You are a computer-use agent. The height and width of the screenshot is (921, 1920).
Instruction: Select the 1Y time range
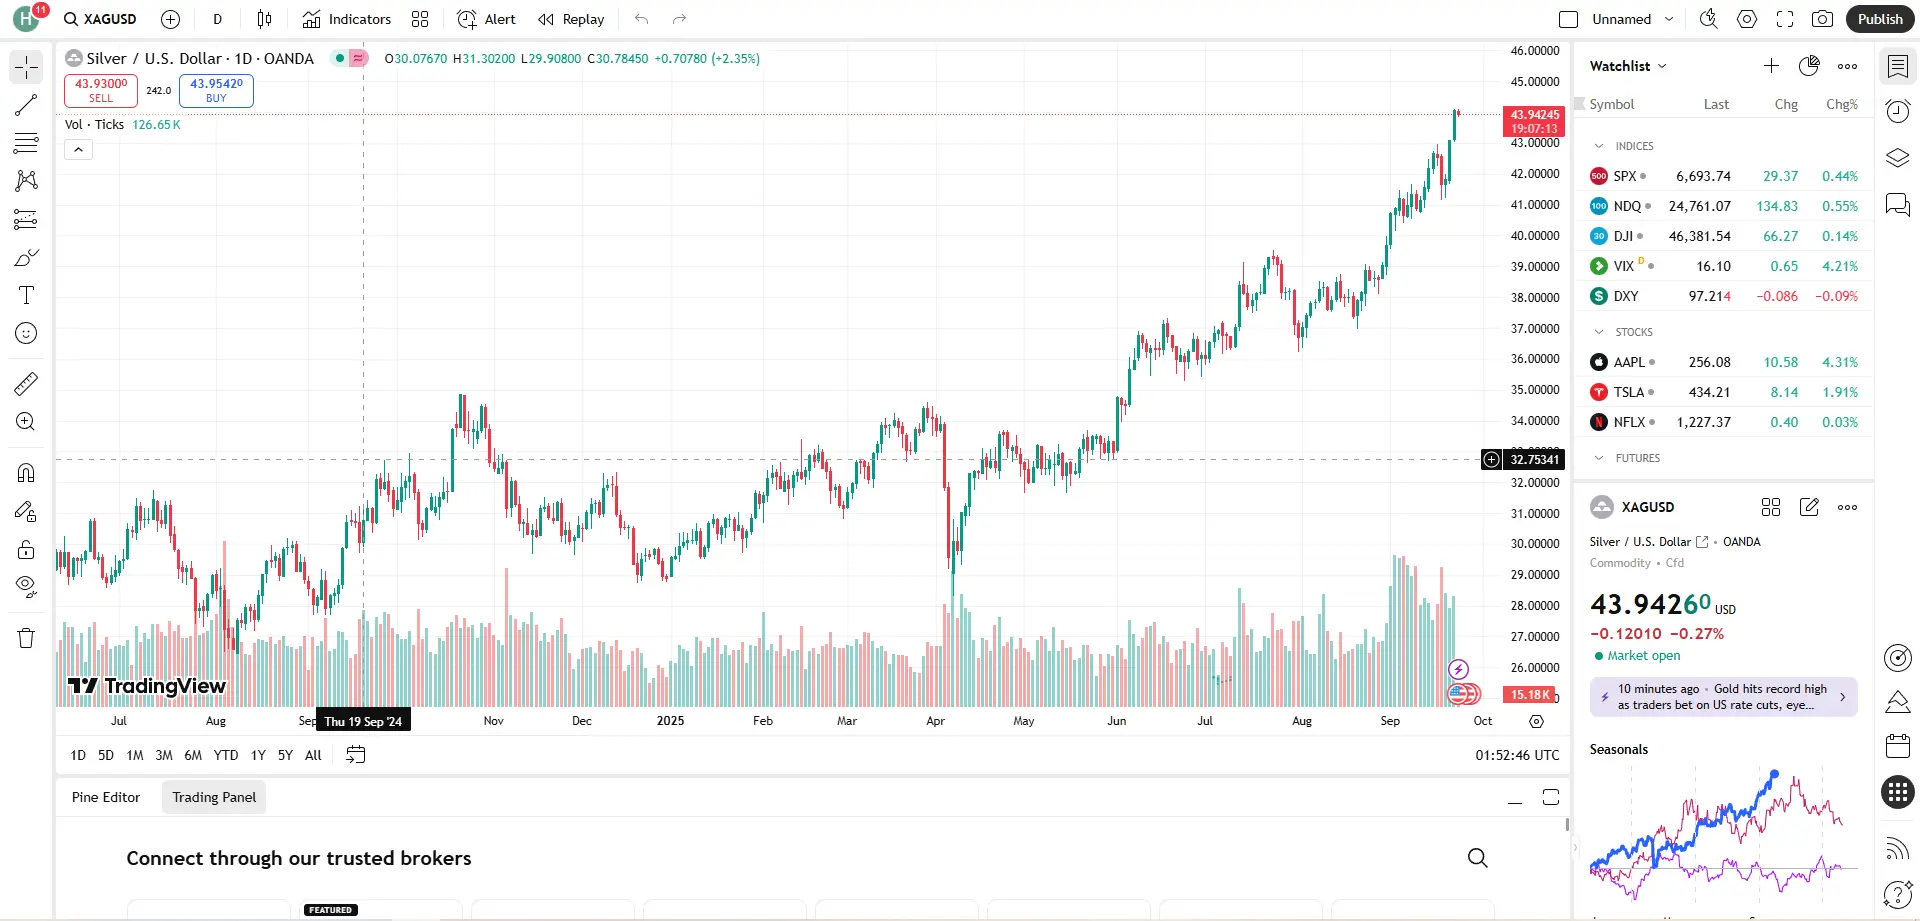point(258,755)
